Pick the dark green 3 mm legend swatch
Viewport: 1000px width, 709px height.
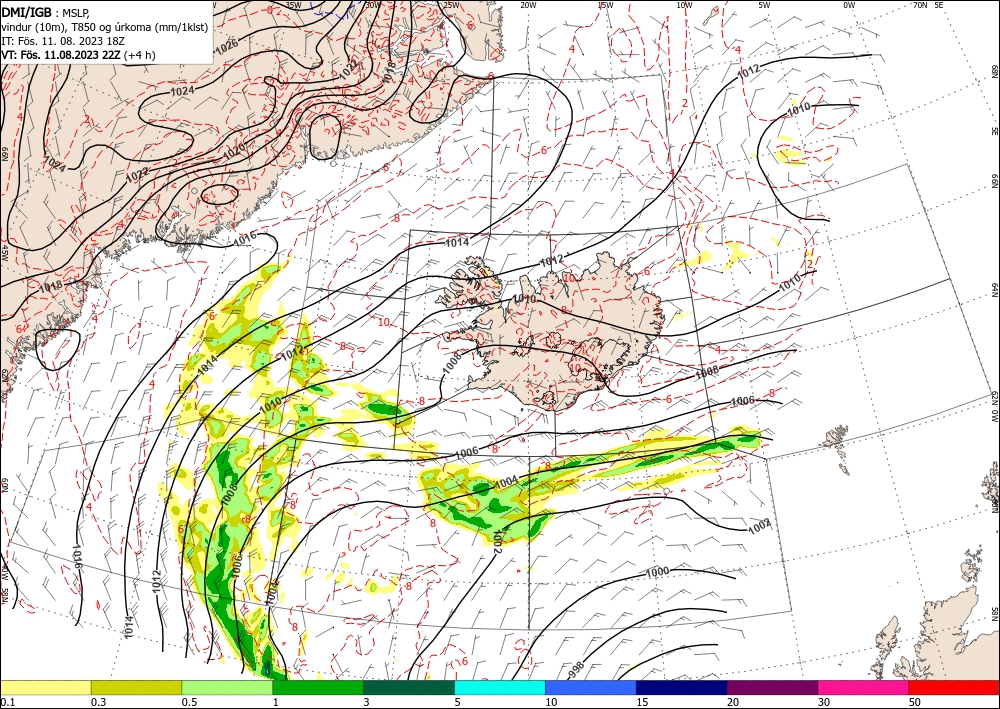(x=409, y=687)
